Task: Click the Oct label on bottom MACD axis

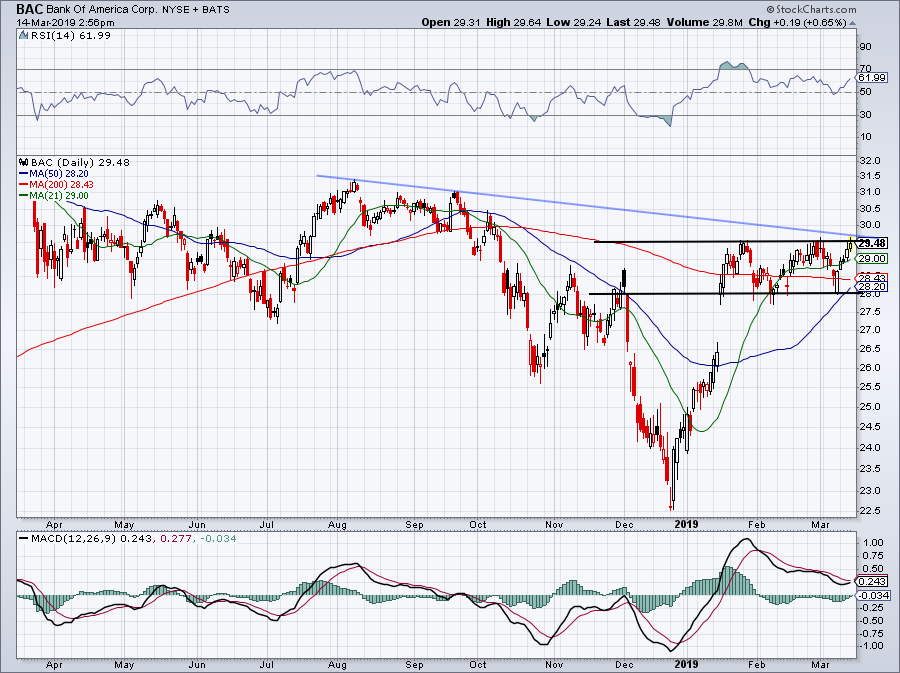Action: tap(478, 664)
